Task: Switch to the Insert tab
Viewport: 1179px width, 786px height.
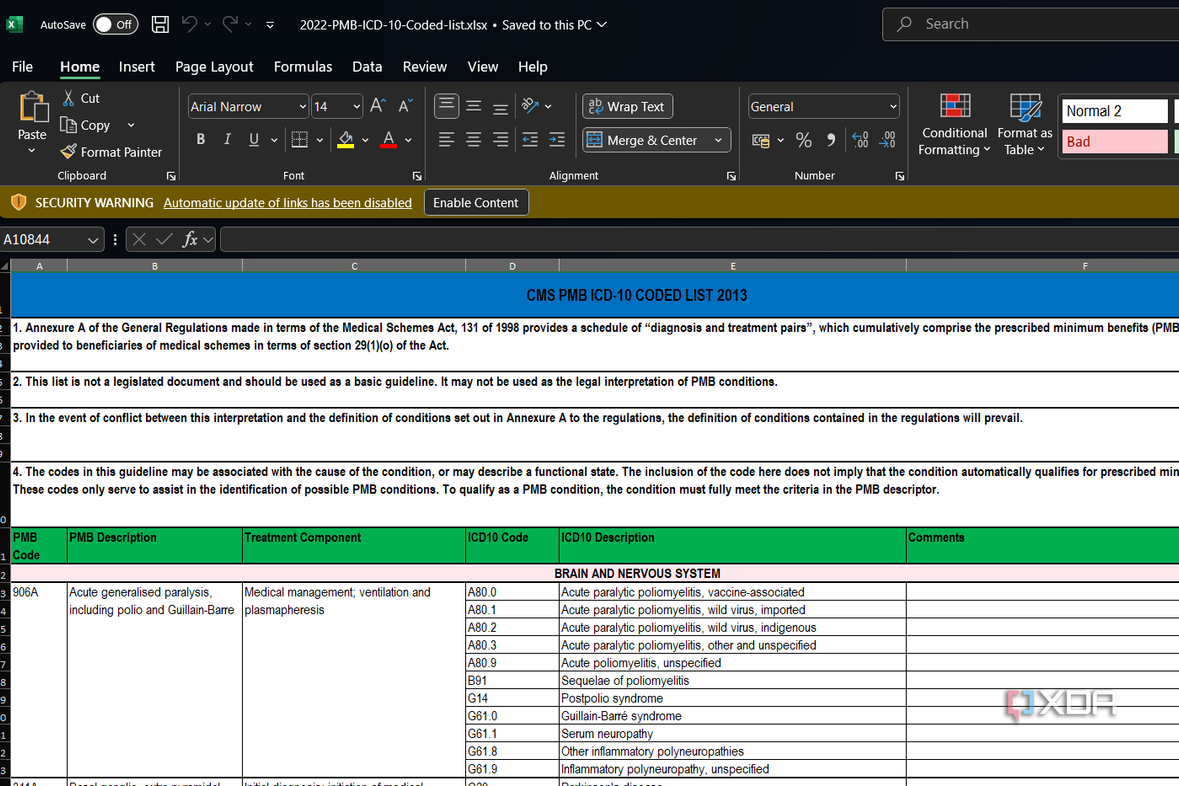Action: coord(137,66)
